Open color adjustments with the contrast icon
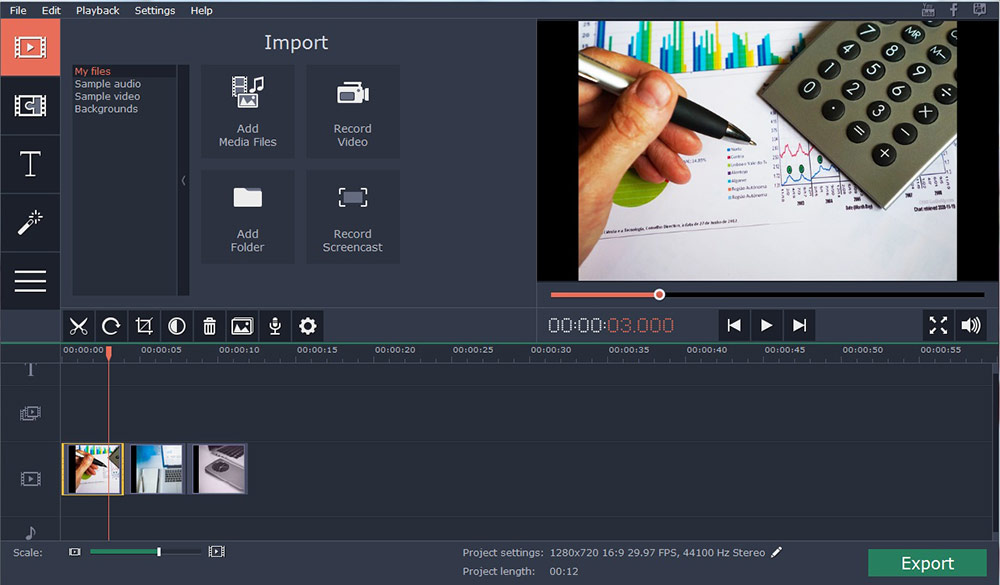The height and width of the screenshot is (585, 1000). [176, 325]
